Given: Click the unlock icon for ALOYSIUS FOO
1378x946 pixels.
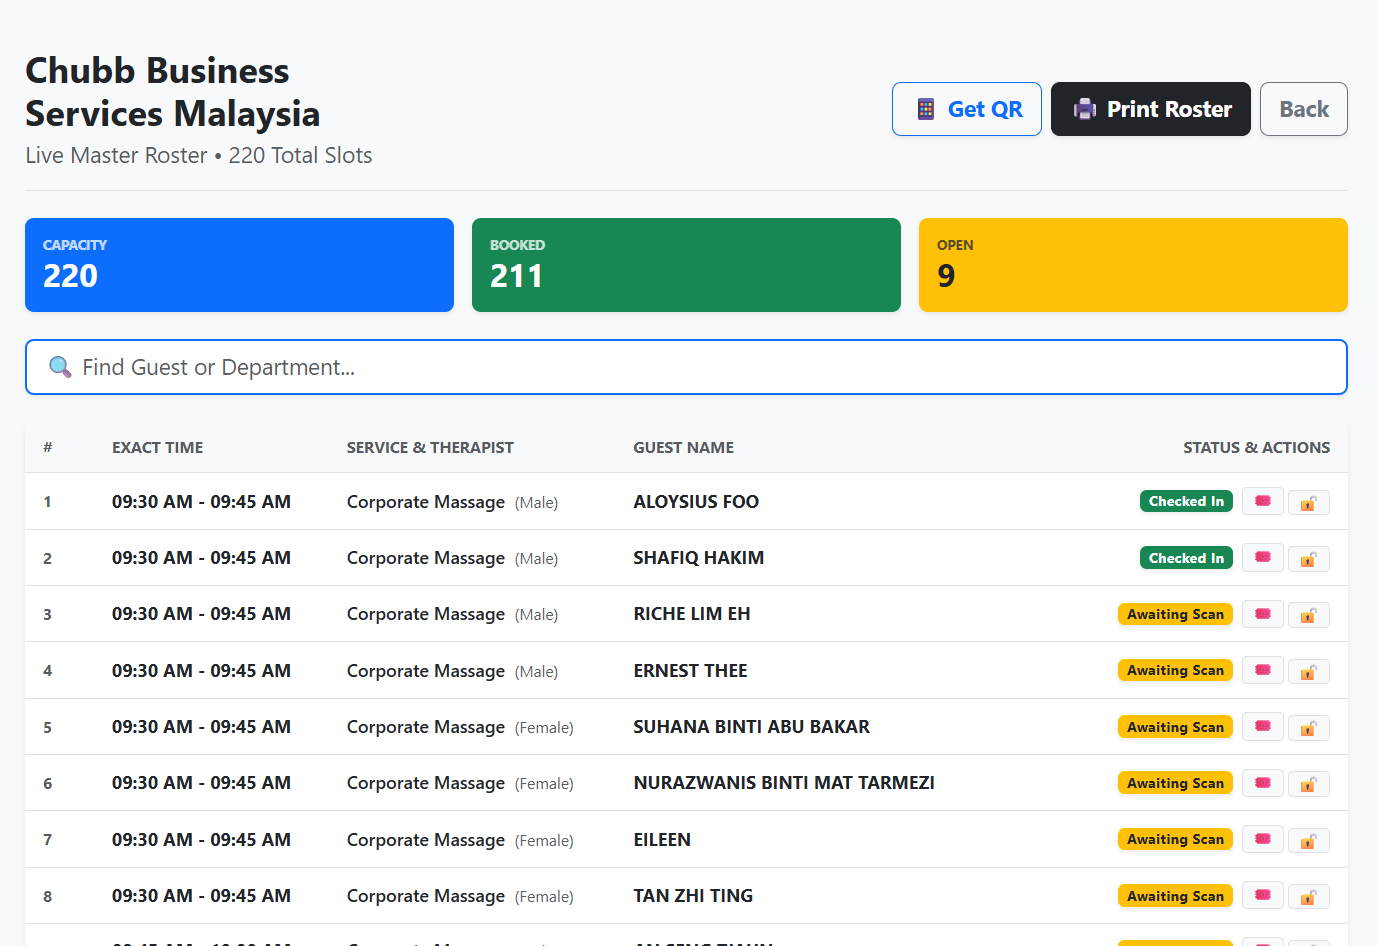Looking at the screenshot, I should (1308, 502).
